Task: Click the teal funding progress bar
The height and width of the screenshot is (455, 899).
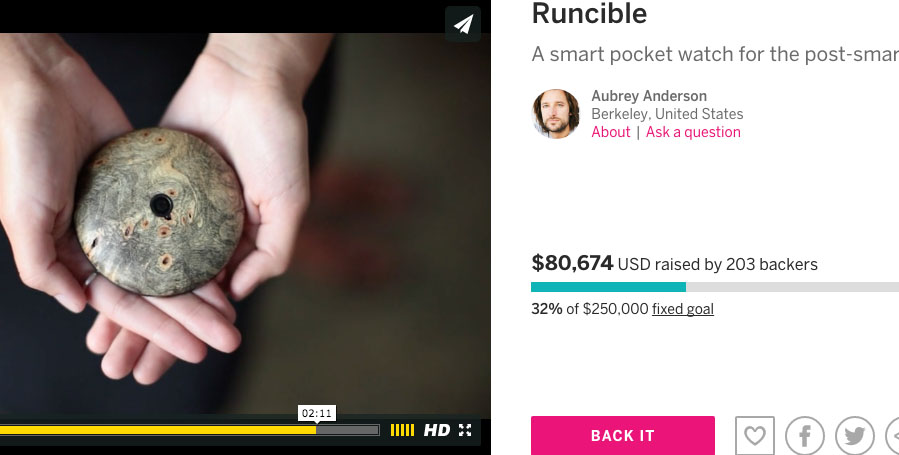Action: tap(608, 287)
